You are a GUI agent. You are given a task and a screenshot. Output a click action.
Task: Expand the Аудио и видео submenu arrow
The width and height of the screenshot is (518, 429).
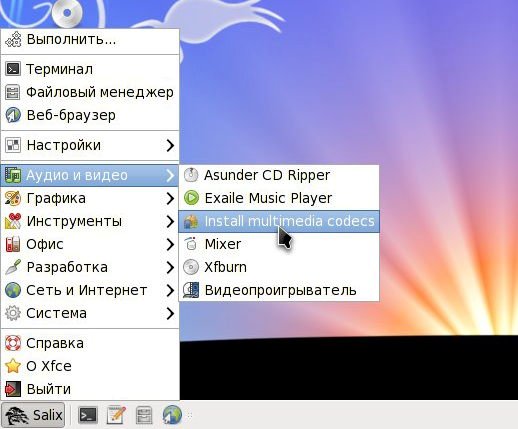170,175
